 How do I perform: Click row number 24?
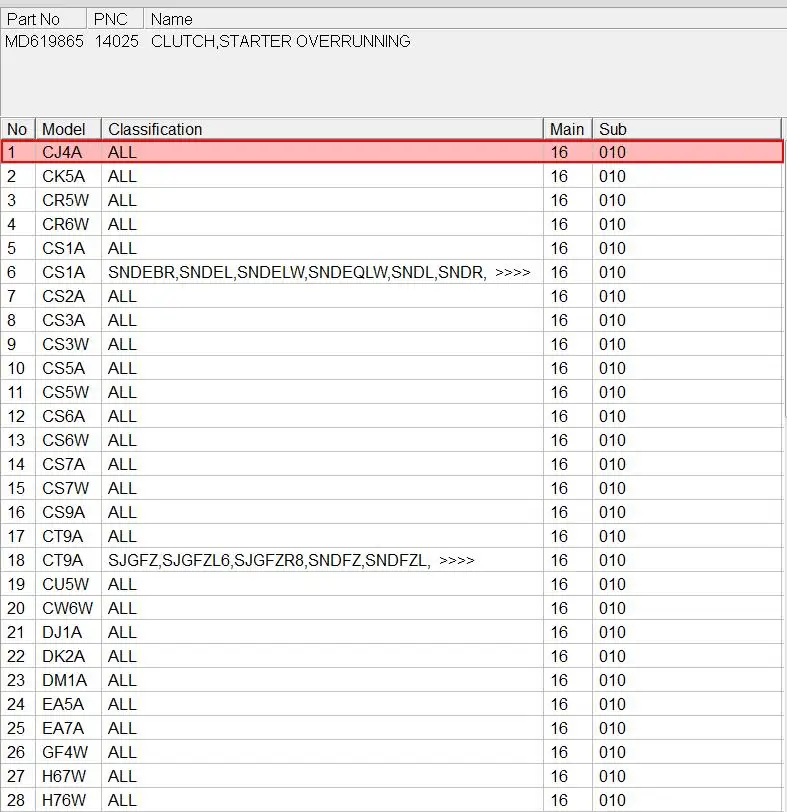(16, 704)
